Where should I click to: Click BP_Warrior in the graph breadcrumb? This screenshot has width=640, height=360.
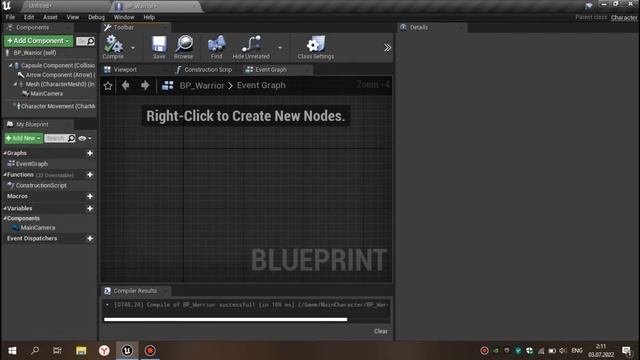pos(202,85)
